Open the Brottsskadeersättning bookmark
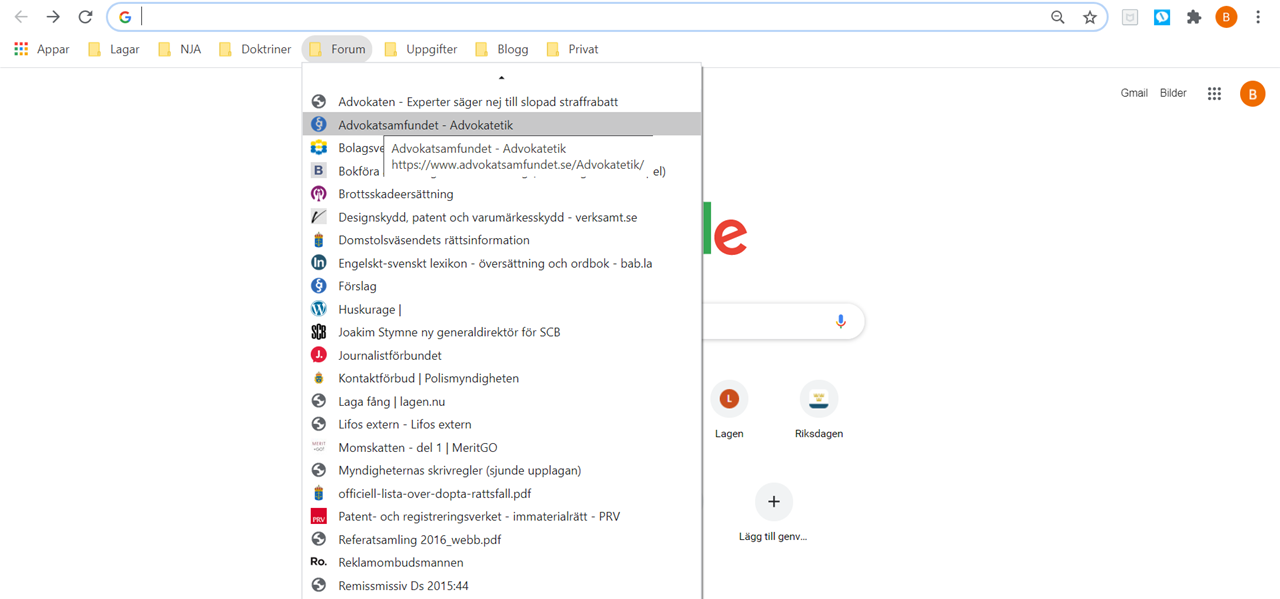The height and width of the screenshot is (599, 1280). click(501, 194)
